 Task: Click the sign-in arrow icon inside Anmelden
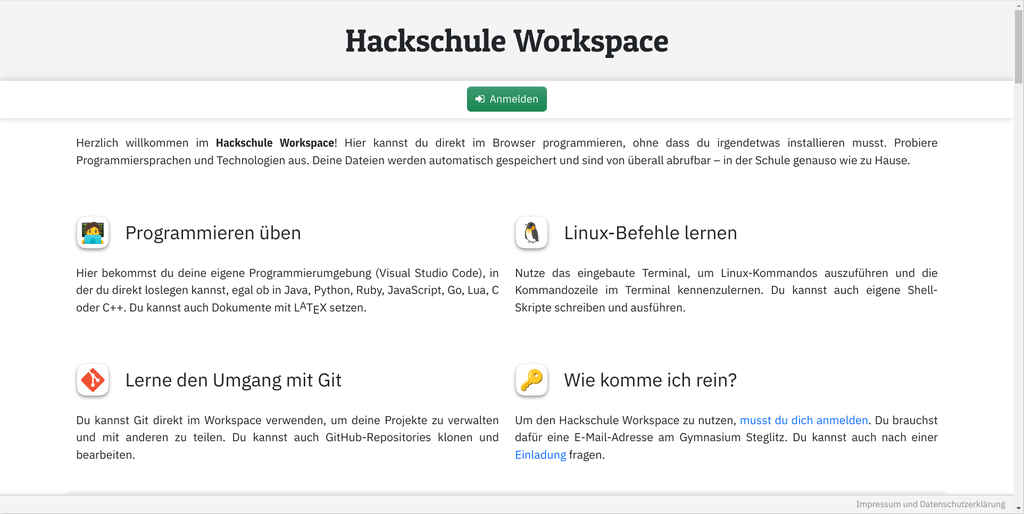(x=480, y=99)
